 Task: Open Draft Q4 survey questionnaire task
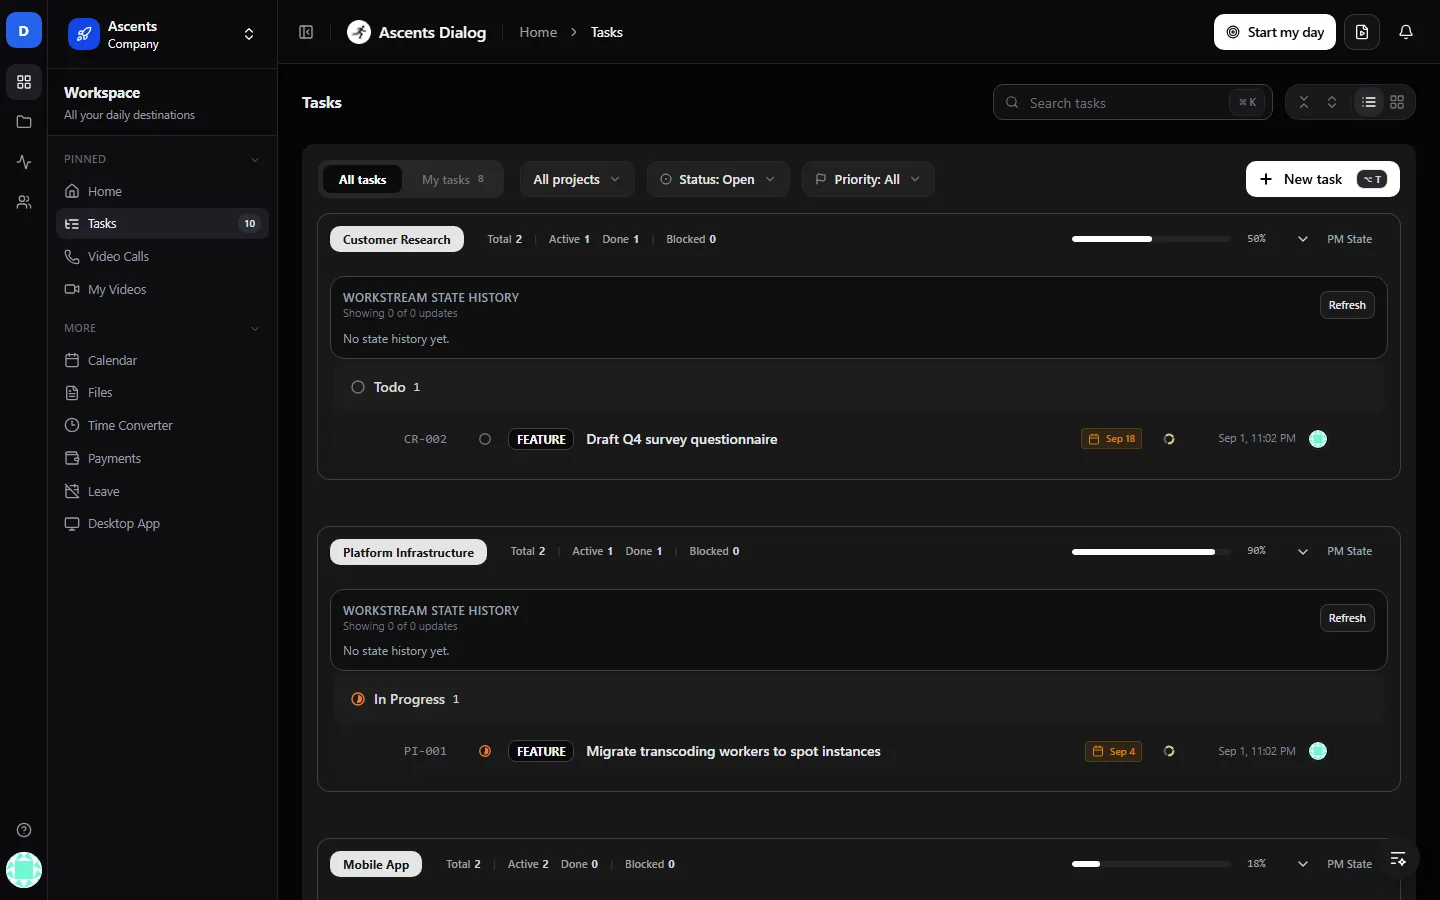pyautogui.click(x=682, y=439)
